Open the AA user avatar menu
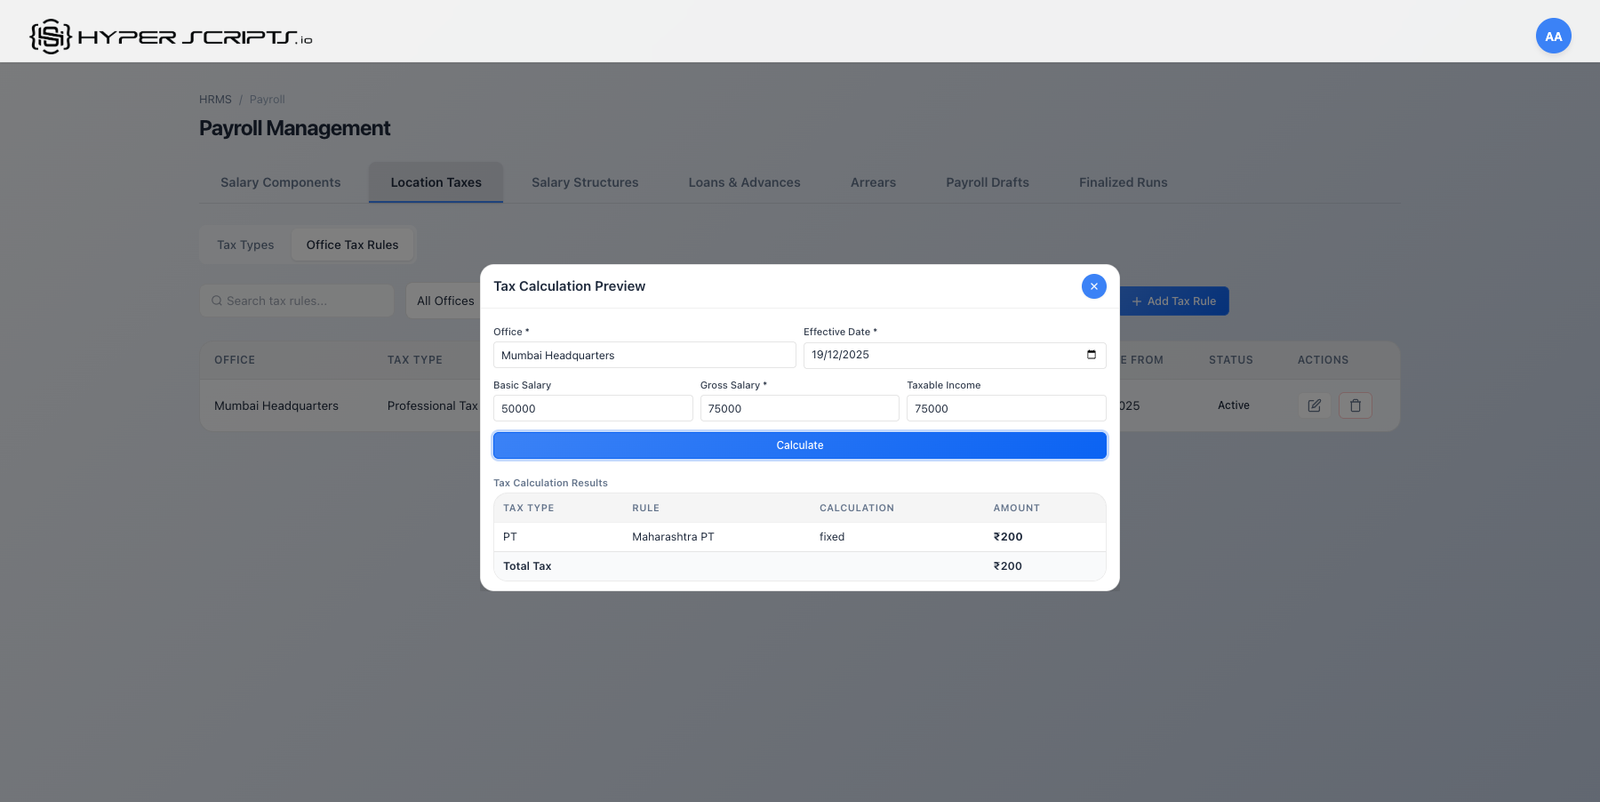 [x=1552, y=37]
